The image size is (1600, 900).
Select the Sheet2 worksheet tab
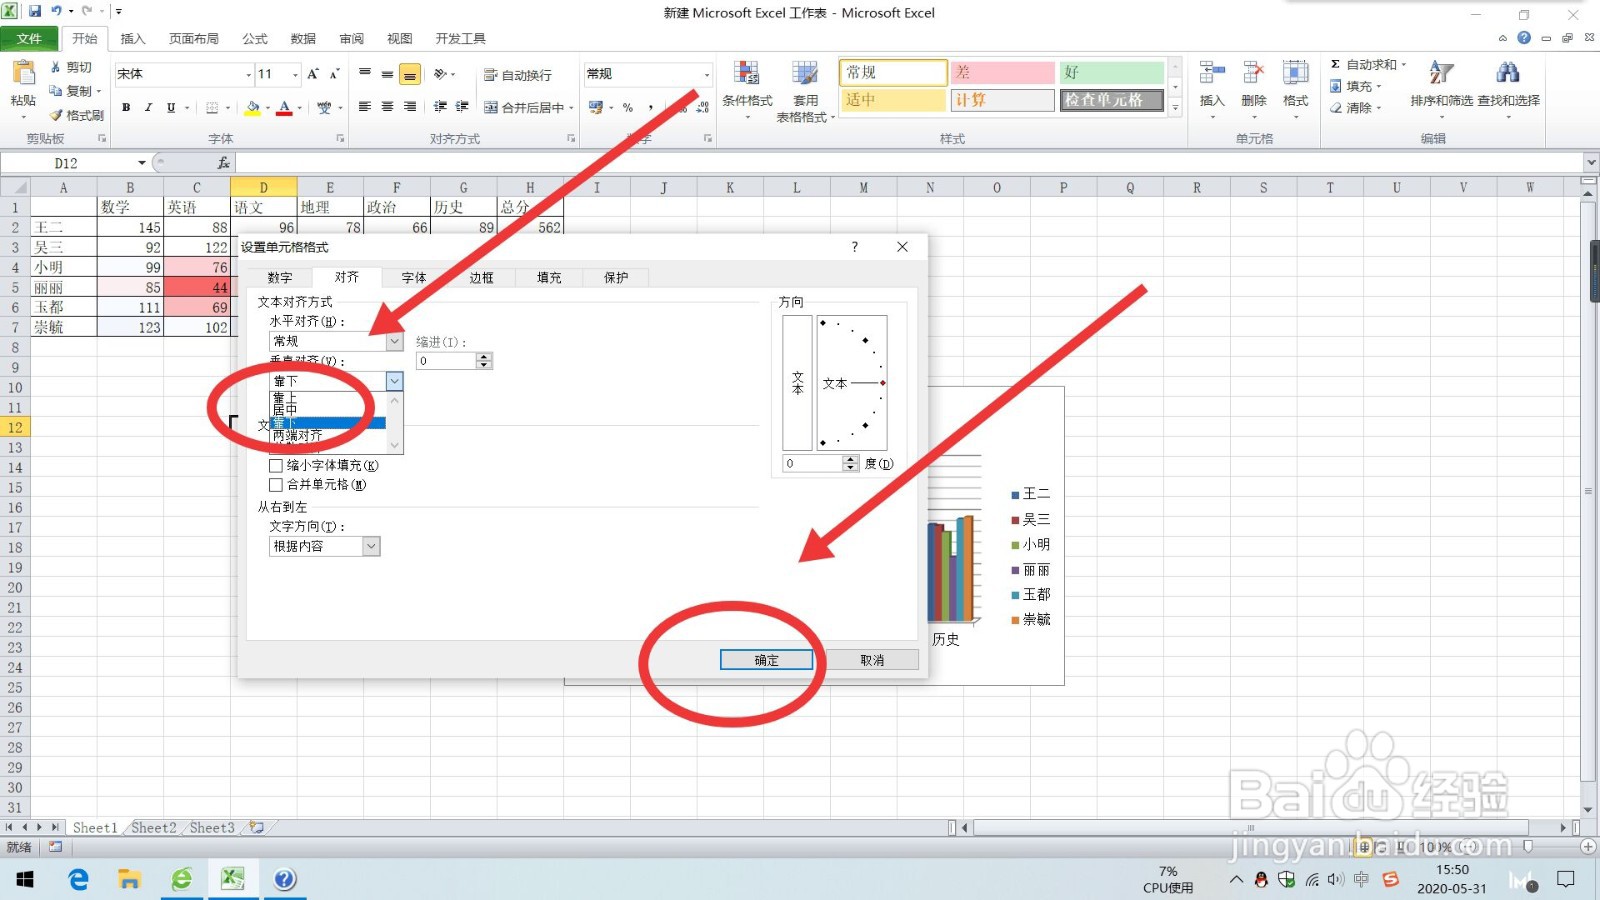(153, 828)
